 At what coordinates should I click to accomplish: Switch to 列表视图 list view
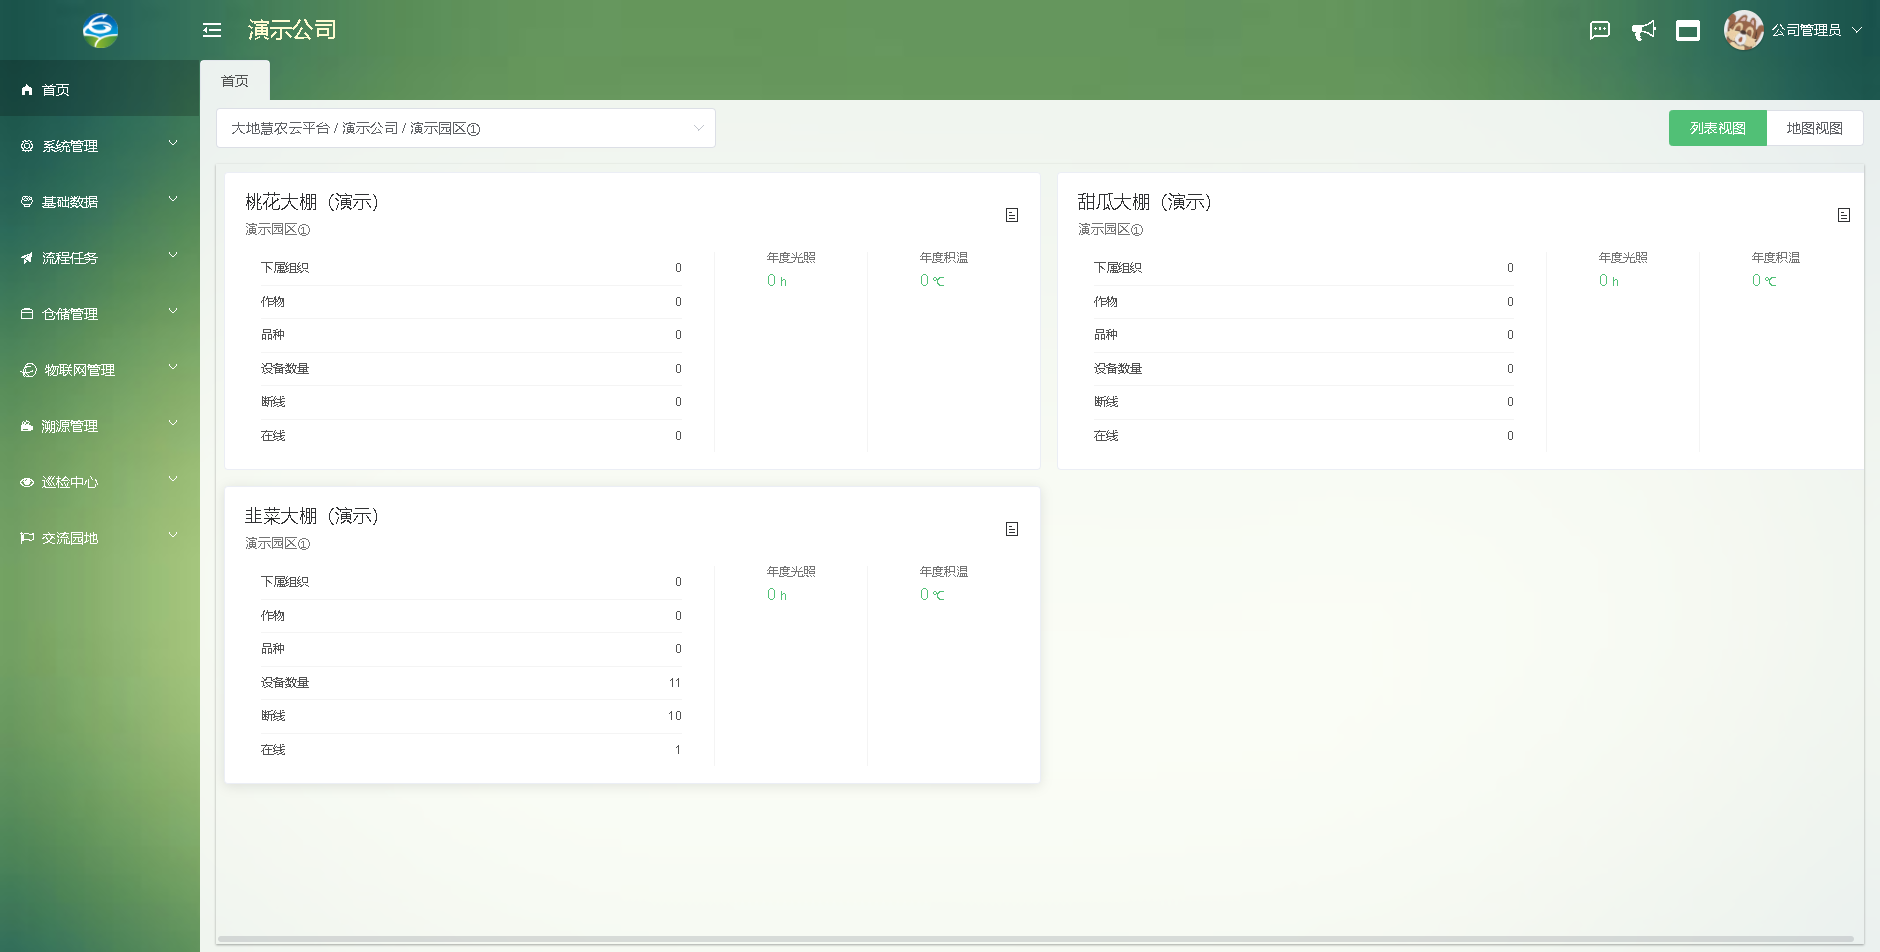click(1717, 128)
